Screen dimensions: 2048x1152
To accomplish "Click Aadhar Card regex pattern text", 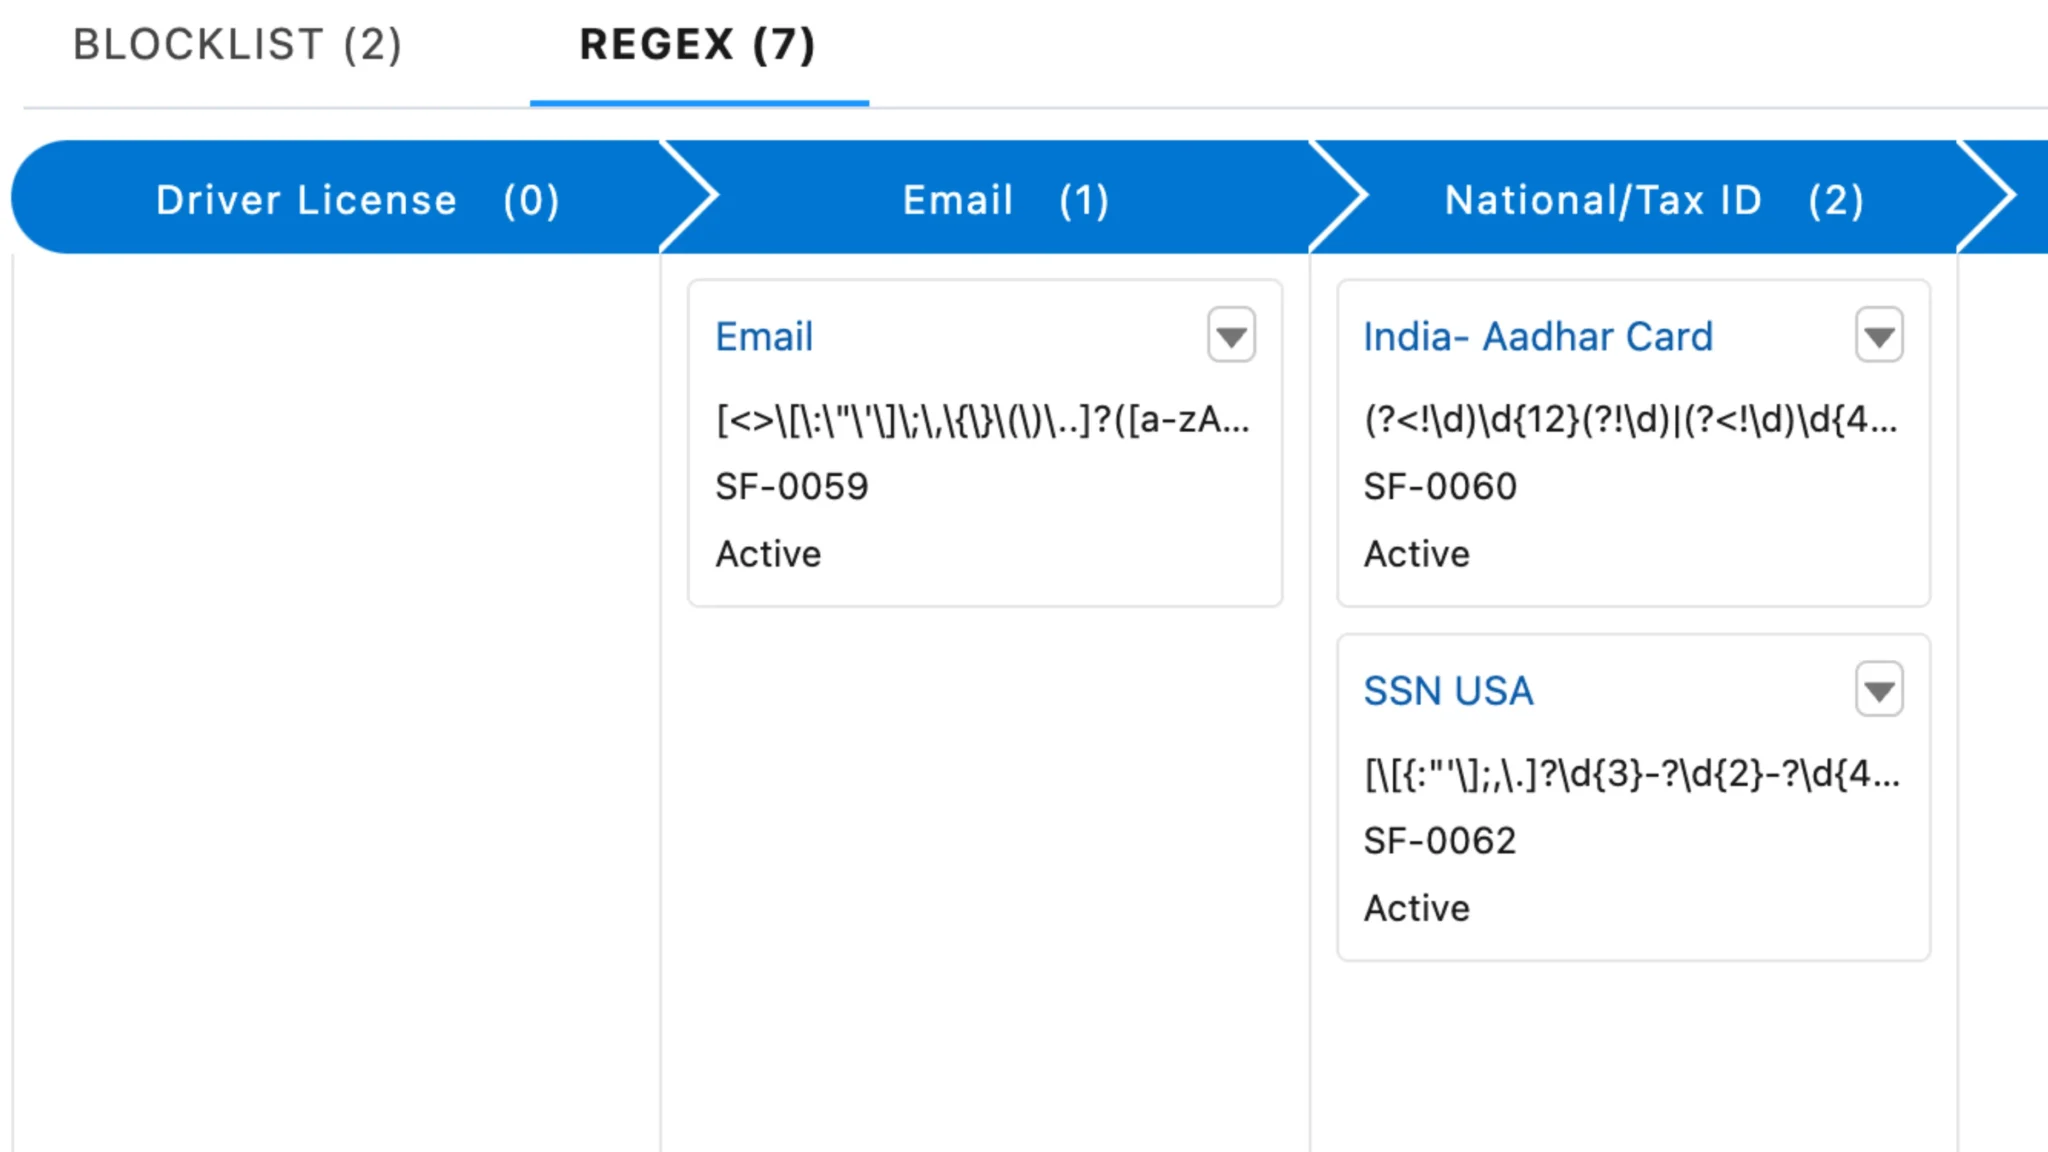I will (x=1630, y=420).
